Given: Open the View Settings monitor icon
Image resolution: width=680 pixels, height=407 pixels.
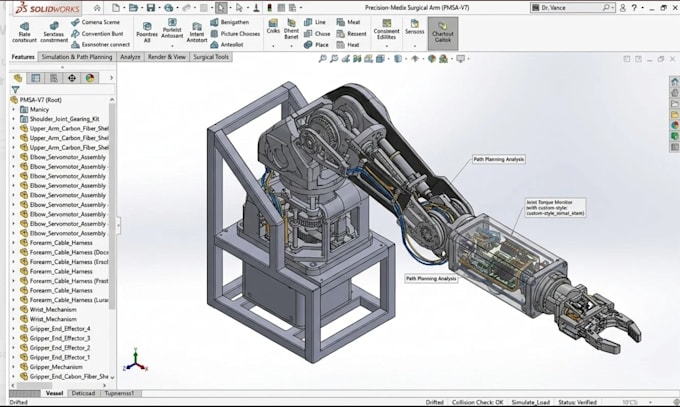Looking at the screenshot, I should 461,59.
